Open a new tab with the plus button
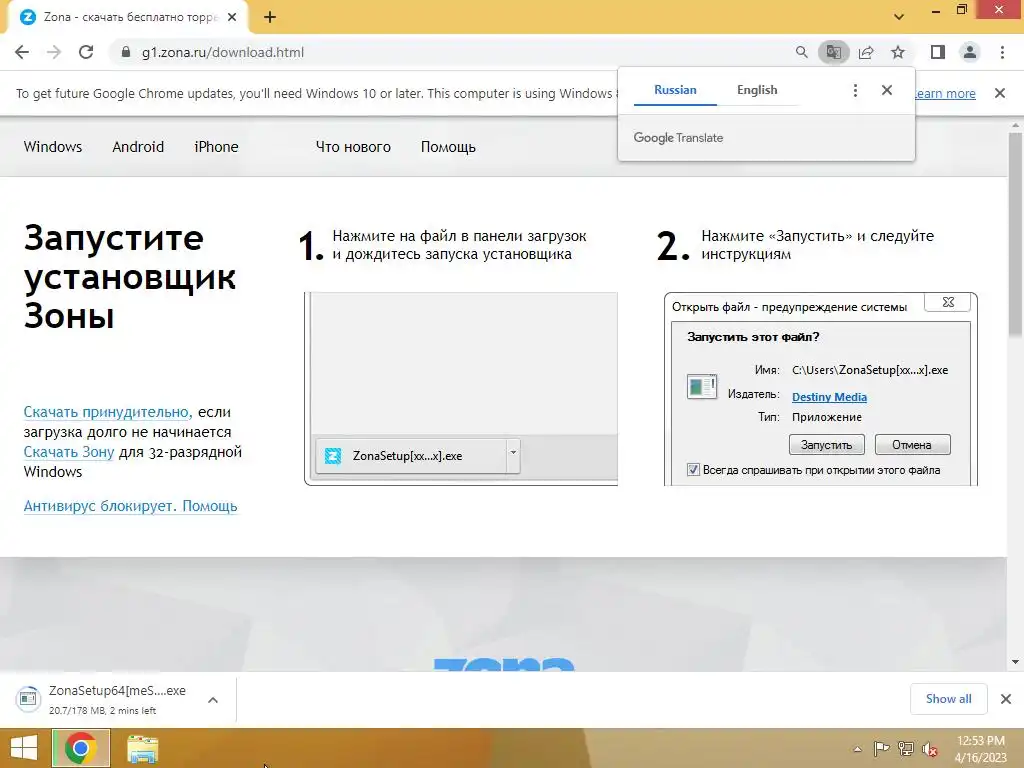This screenshot has height=768, width=1024. tap(270, 18)
